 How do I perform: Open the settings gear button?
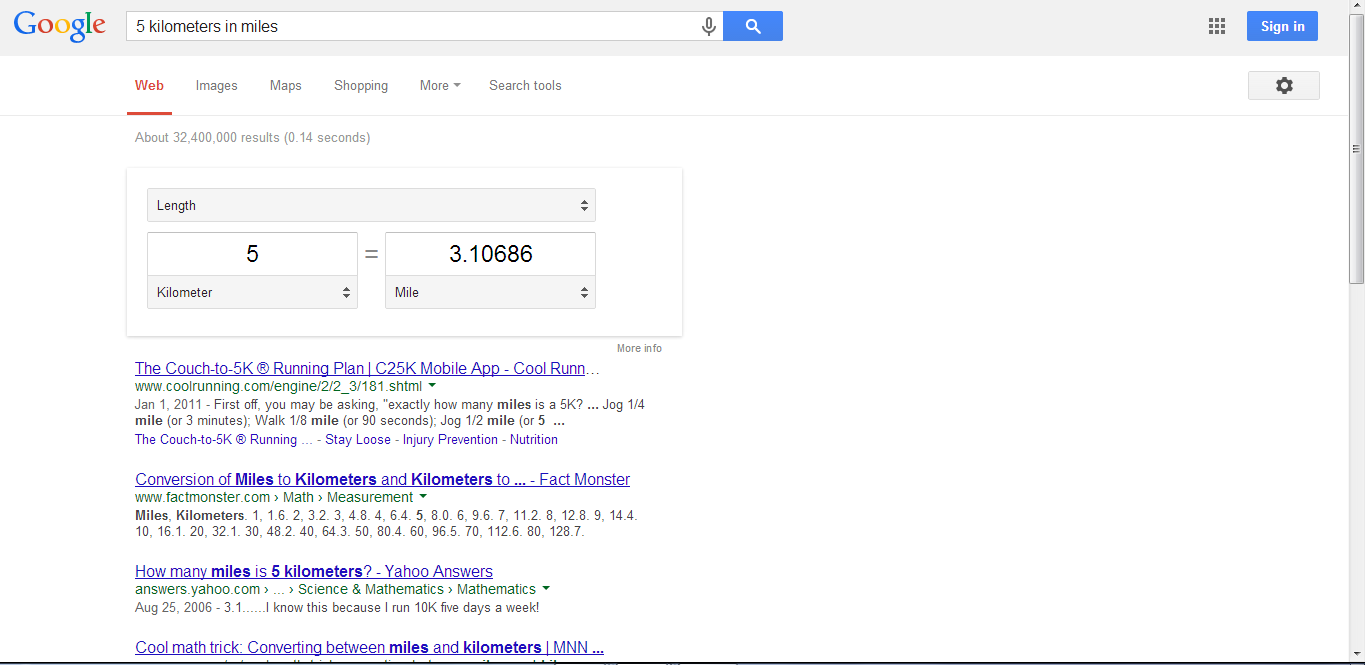pos(1284,86)
